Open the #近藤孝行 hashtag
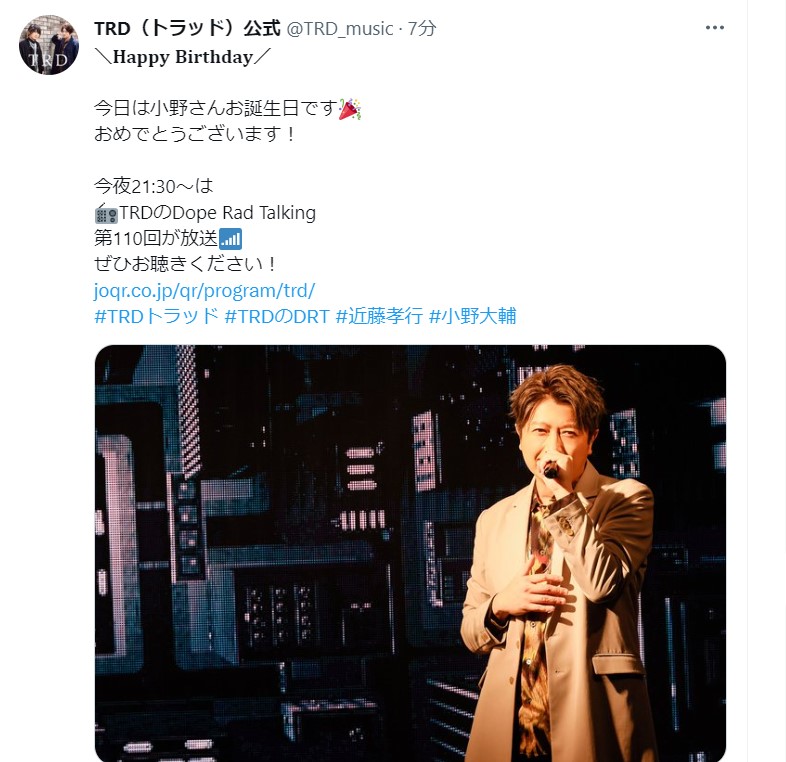 (x=379, y=317)
